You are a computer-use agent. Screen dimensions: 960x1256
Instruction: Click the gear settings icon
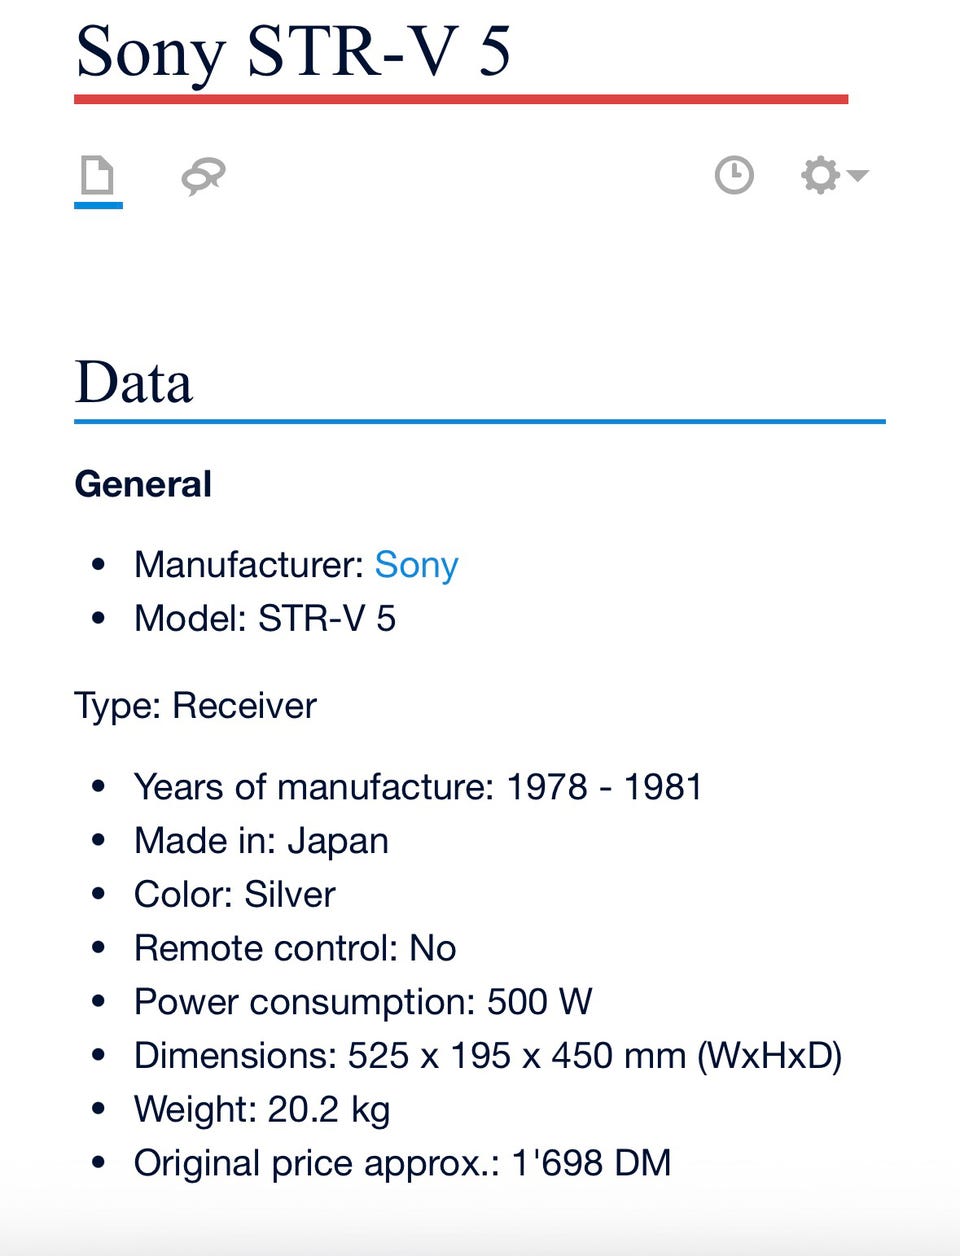(820, 175)
